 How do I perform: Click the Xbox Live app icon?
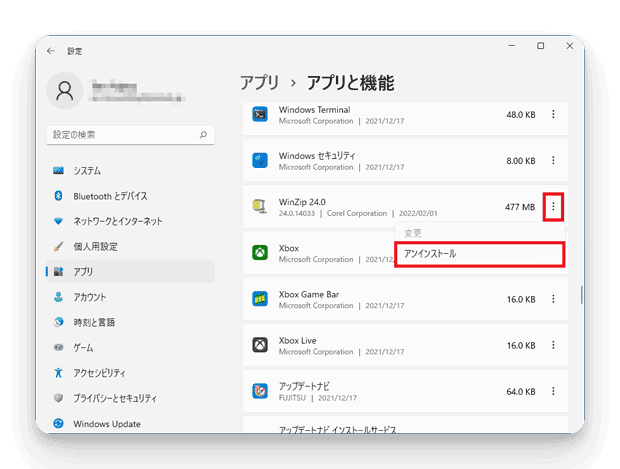click(260, 345)
